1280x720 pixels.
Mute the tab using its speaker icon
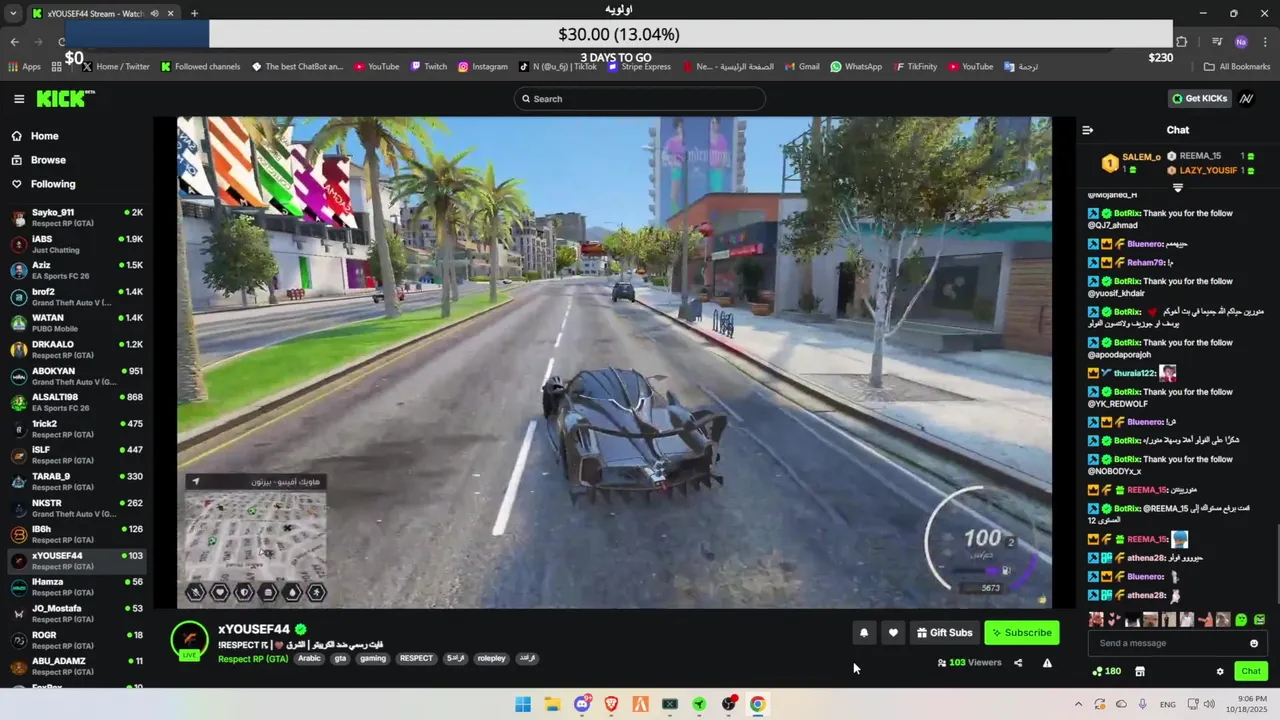tap(155, 14)
